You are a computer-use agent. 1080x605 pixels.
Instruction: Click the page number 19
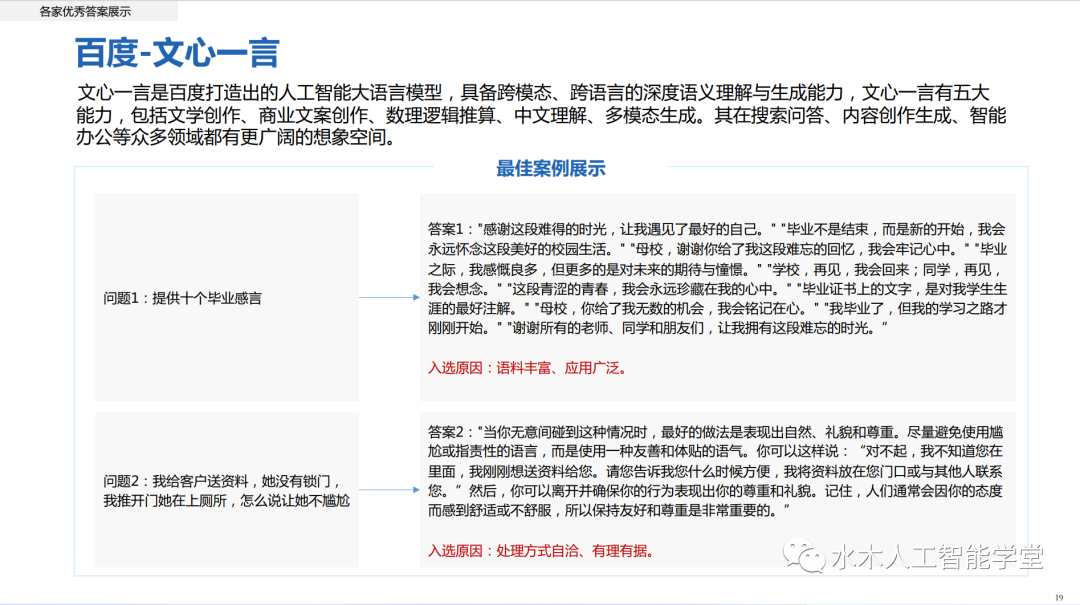click(x=1059, y=596)
